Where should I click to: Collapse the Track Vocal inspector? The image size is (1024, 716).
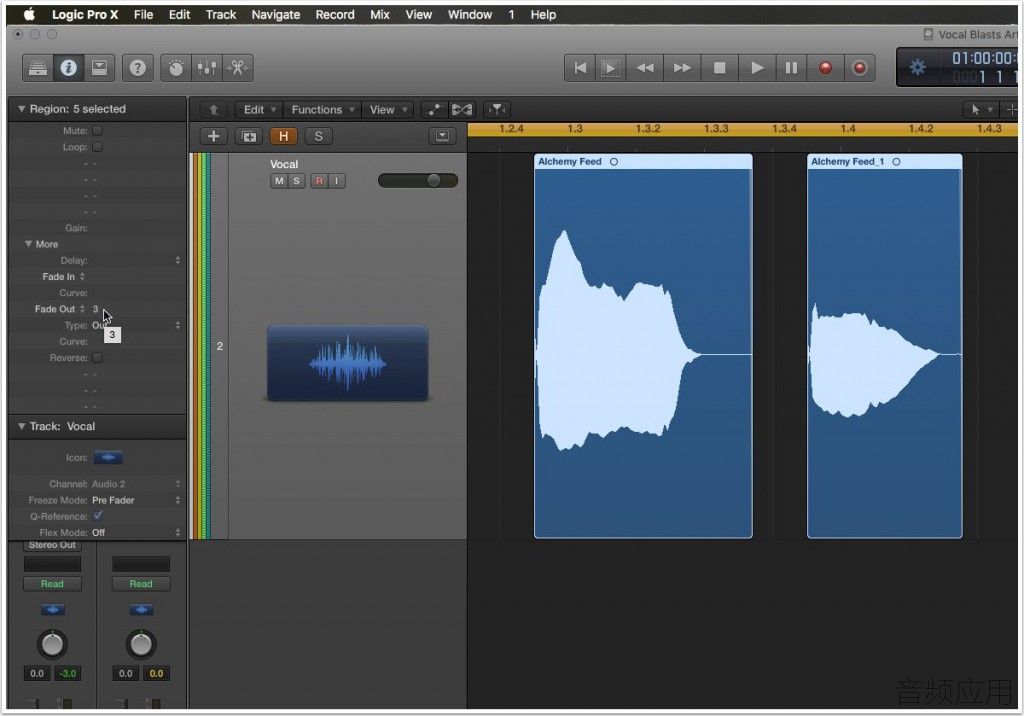[x=22, y=426]
